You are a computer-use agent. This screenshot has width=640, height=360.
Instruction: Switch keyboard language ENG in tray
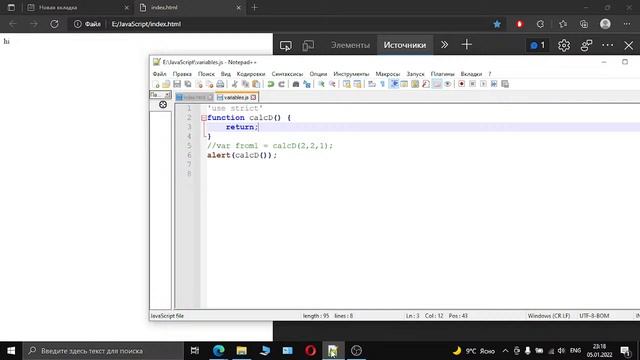click(575, 351)
